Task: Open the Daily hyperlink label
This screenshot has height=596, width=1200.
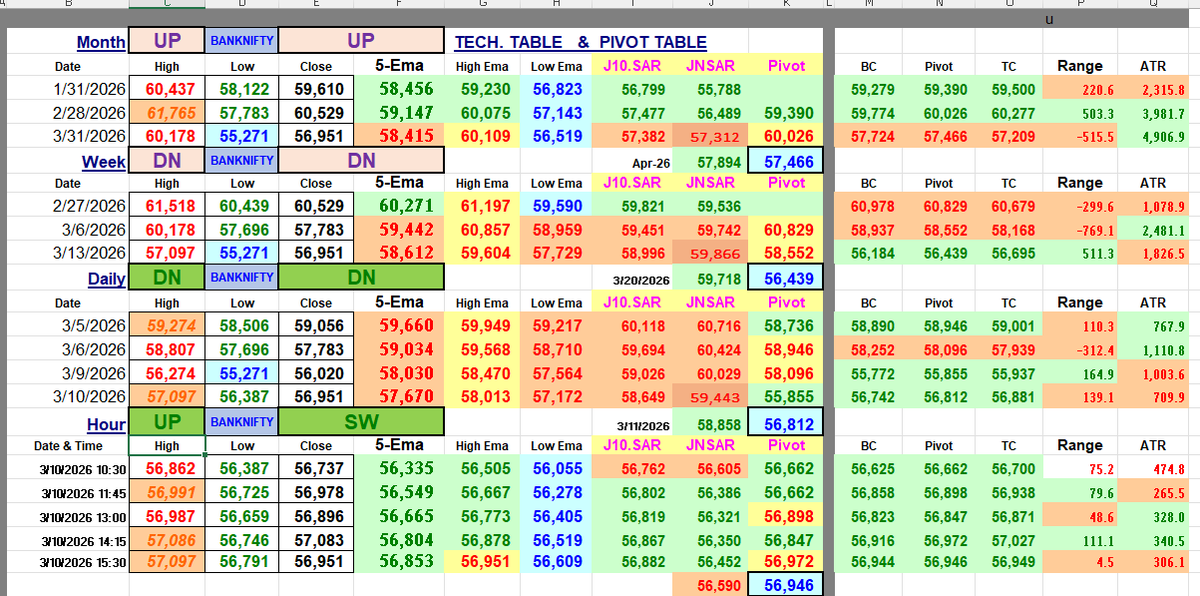Action: pyautogui.click(x=106, y=279)
